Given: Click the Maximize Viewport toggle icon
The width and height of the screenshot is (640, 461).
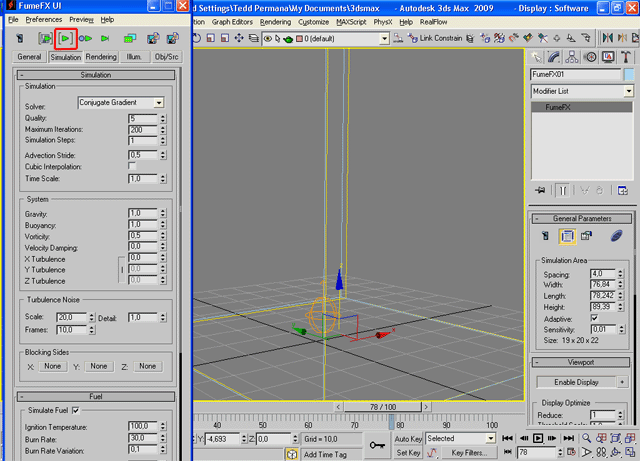Looking at the screenshot, I should (630, 452).
